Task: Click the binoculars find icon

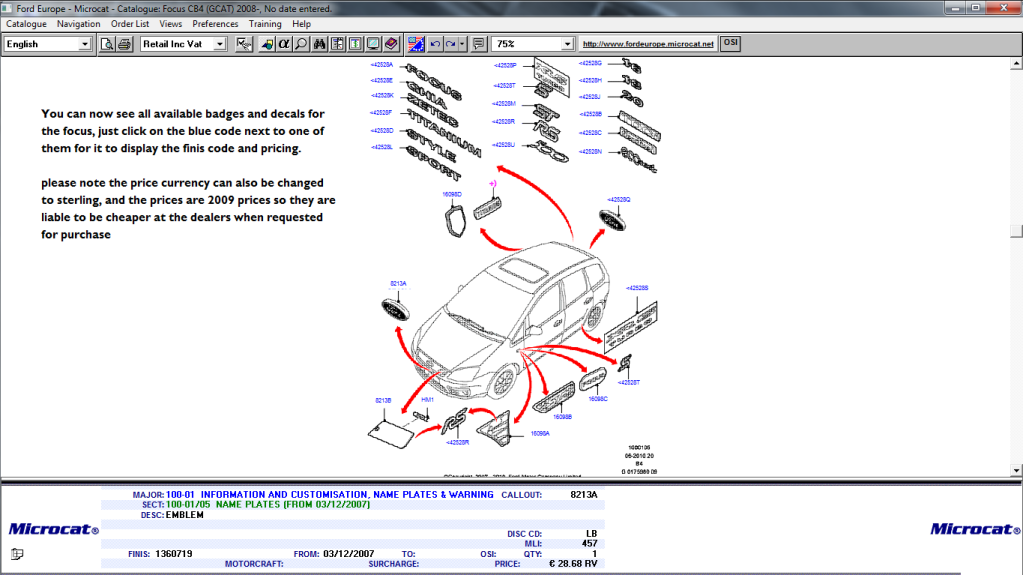Action: (x=320, y=44)
